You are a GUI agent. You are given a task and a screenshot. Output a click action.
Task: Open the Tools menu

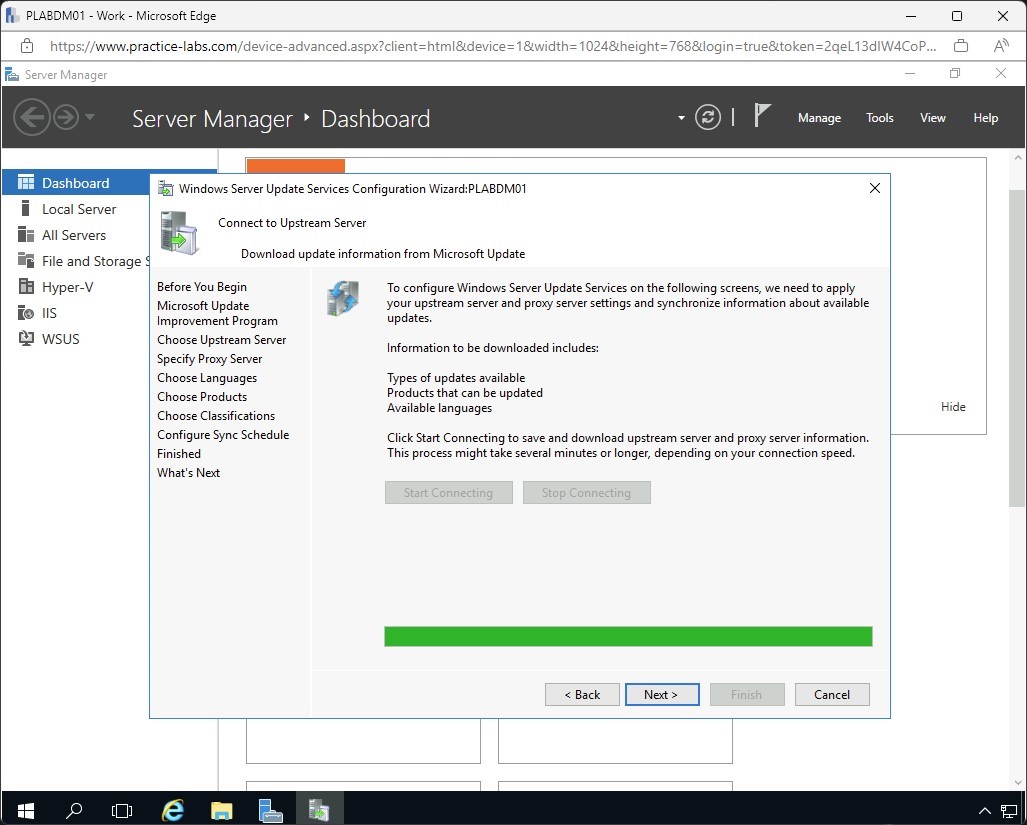(x=879, y=118)
